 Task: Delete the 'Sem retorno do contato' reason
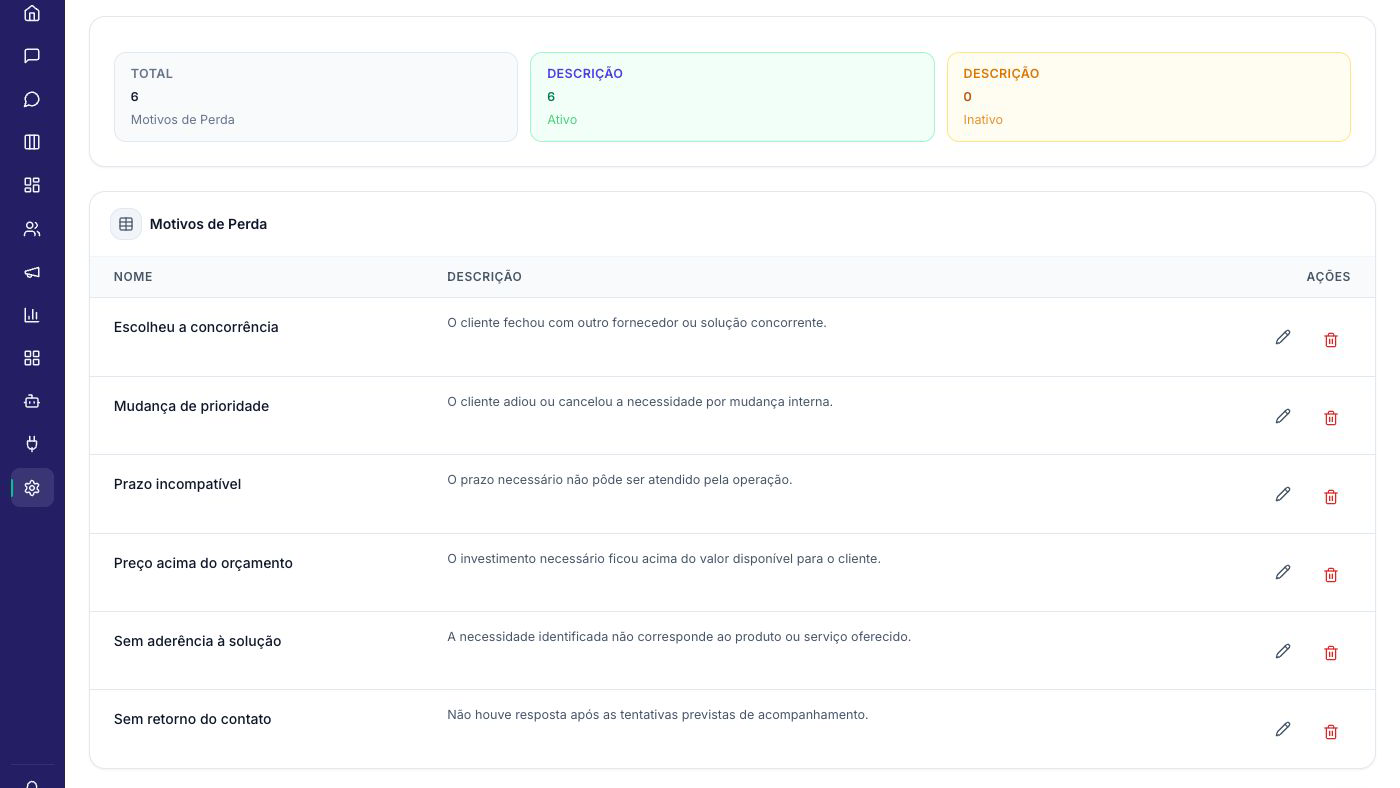pos(1331,732)
